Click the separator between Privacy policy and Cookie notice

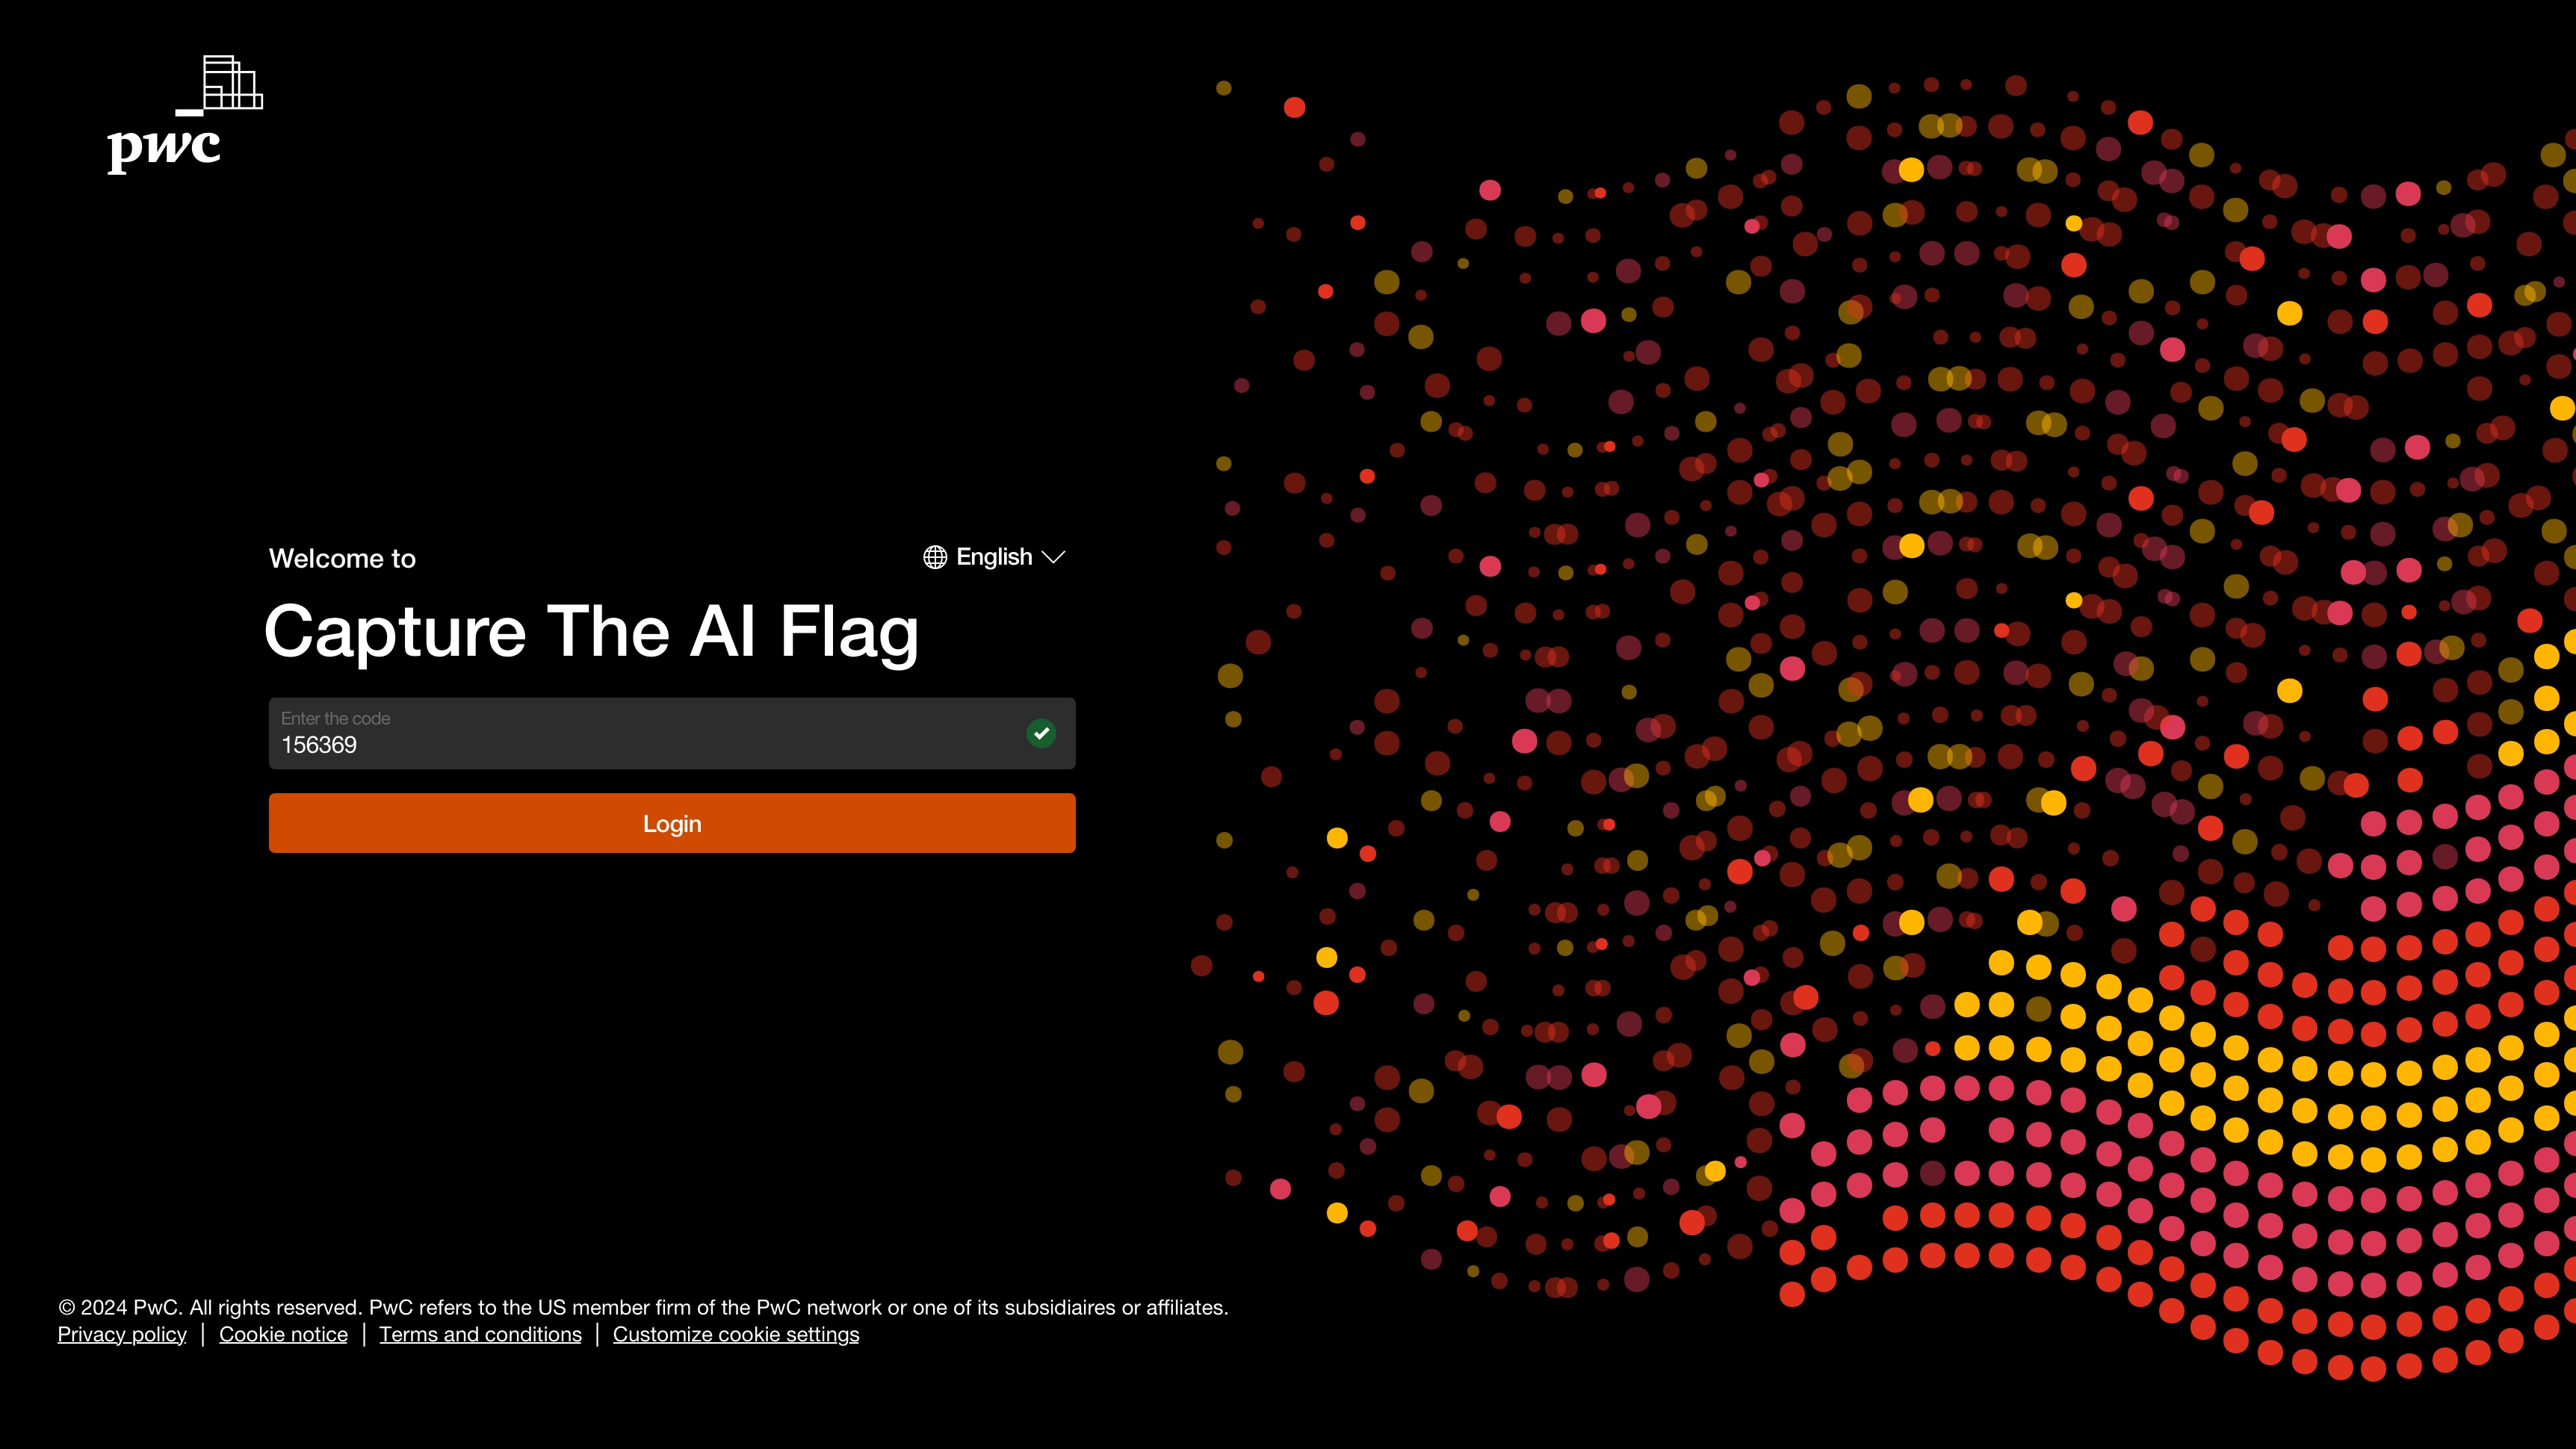click(x=203, y=1334)
